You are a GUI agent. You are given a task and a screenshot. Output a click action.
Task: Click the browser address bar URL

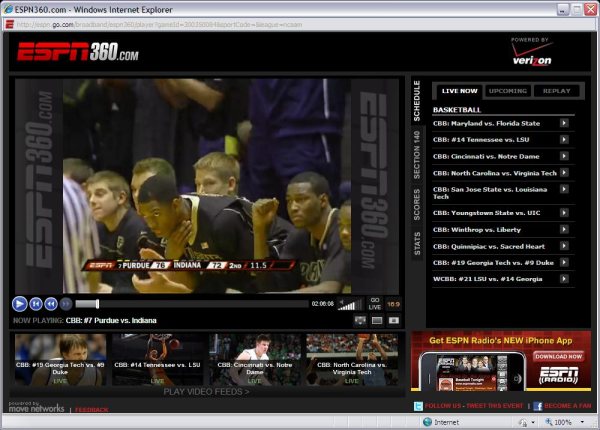[x=159, y=24]
